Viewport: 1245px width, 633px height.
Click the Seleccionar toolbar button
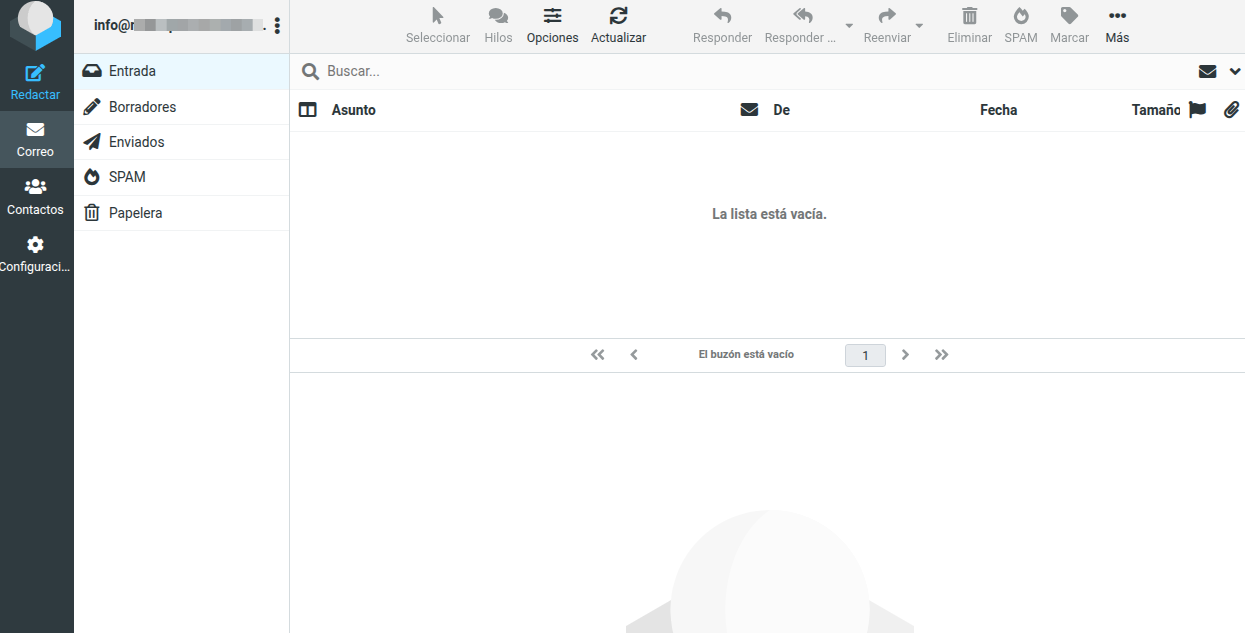(x=438, y=27)
